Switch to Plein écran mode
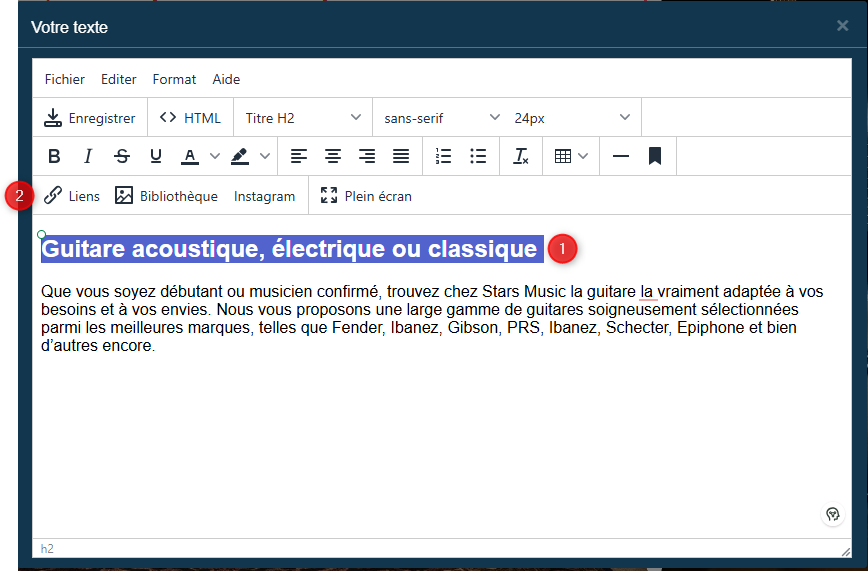The width and height of the screenshot is (868, 571). coord(366,196)
